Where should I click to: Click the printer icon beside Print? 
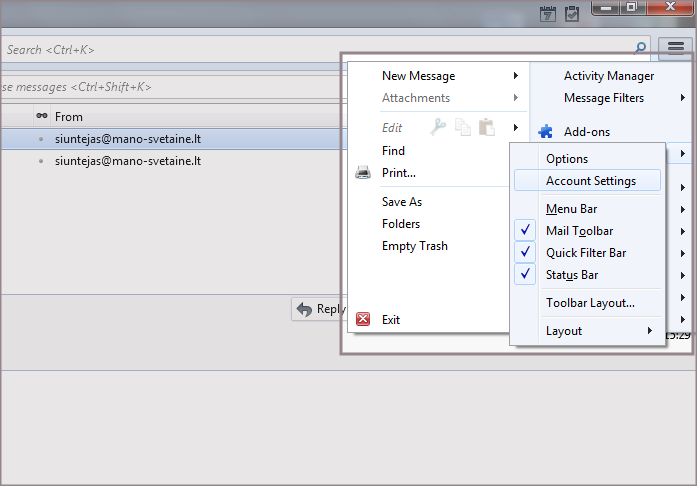[363, 173]
